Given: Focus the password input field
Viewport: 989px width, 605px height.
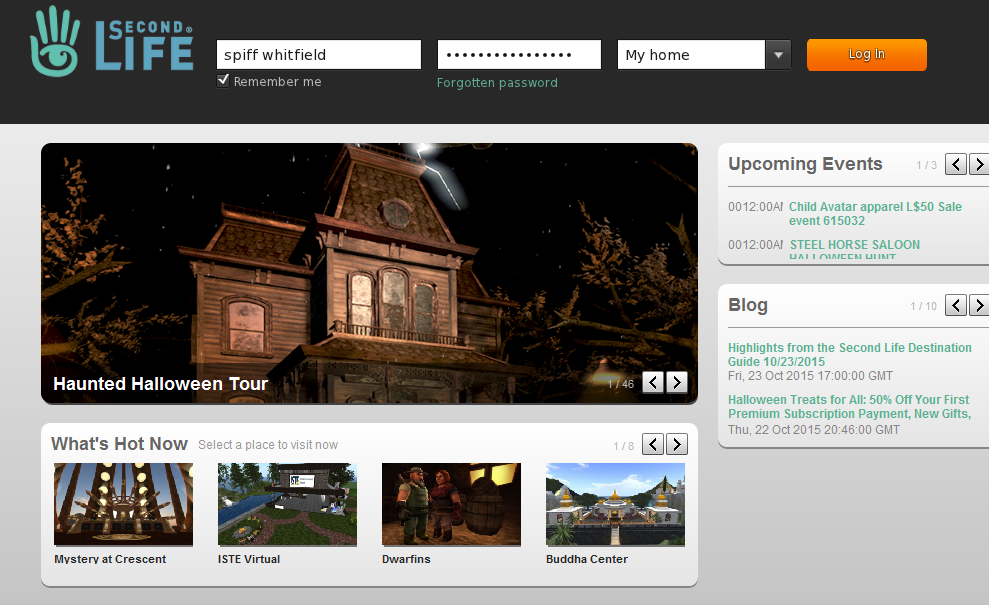Looking at the screenshot, I should pyautogui.click(x=519, y=55).
